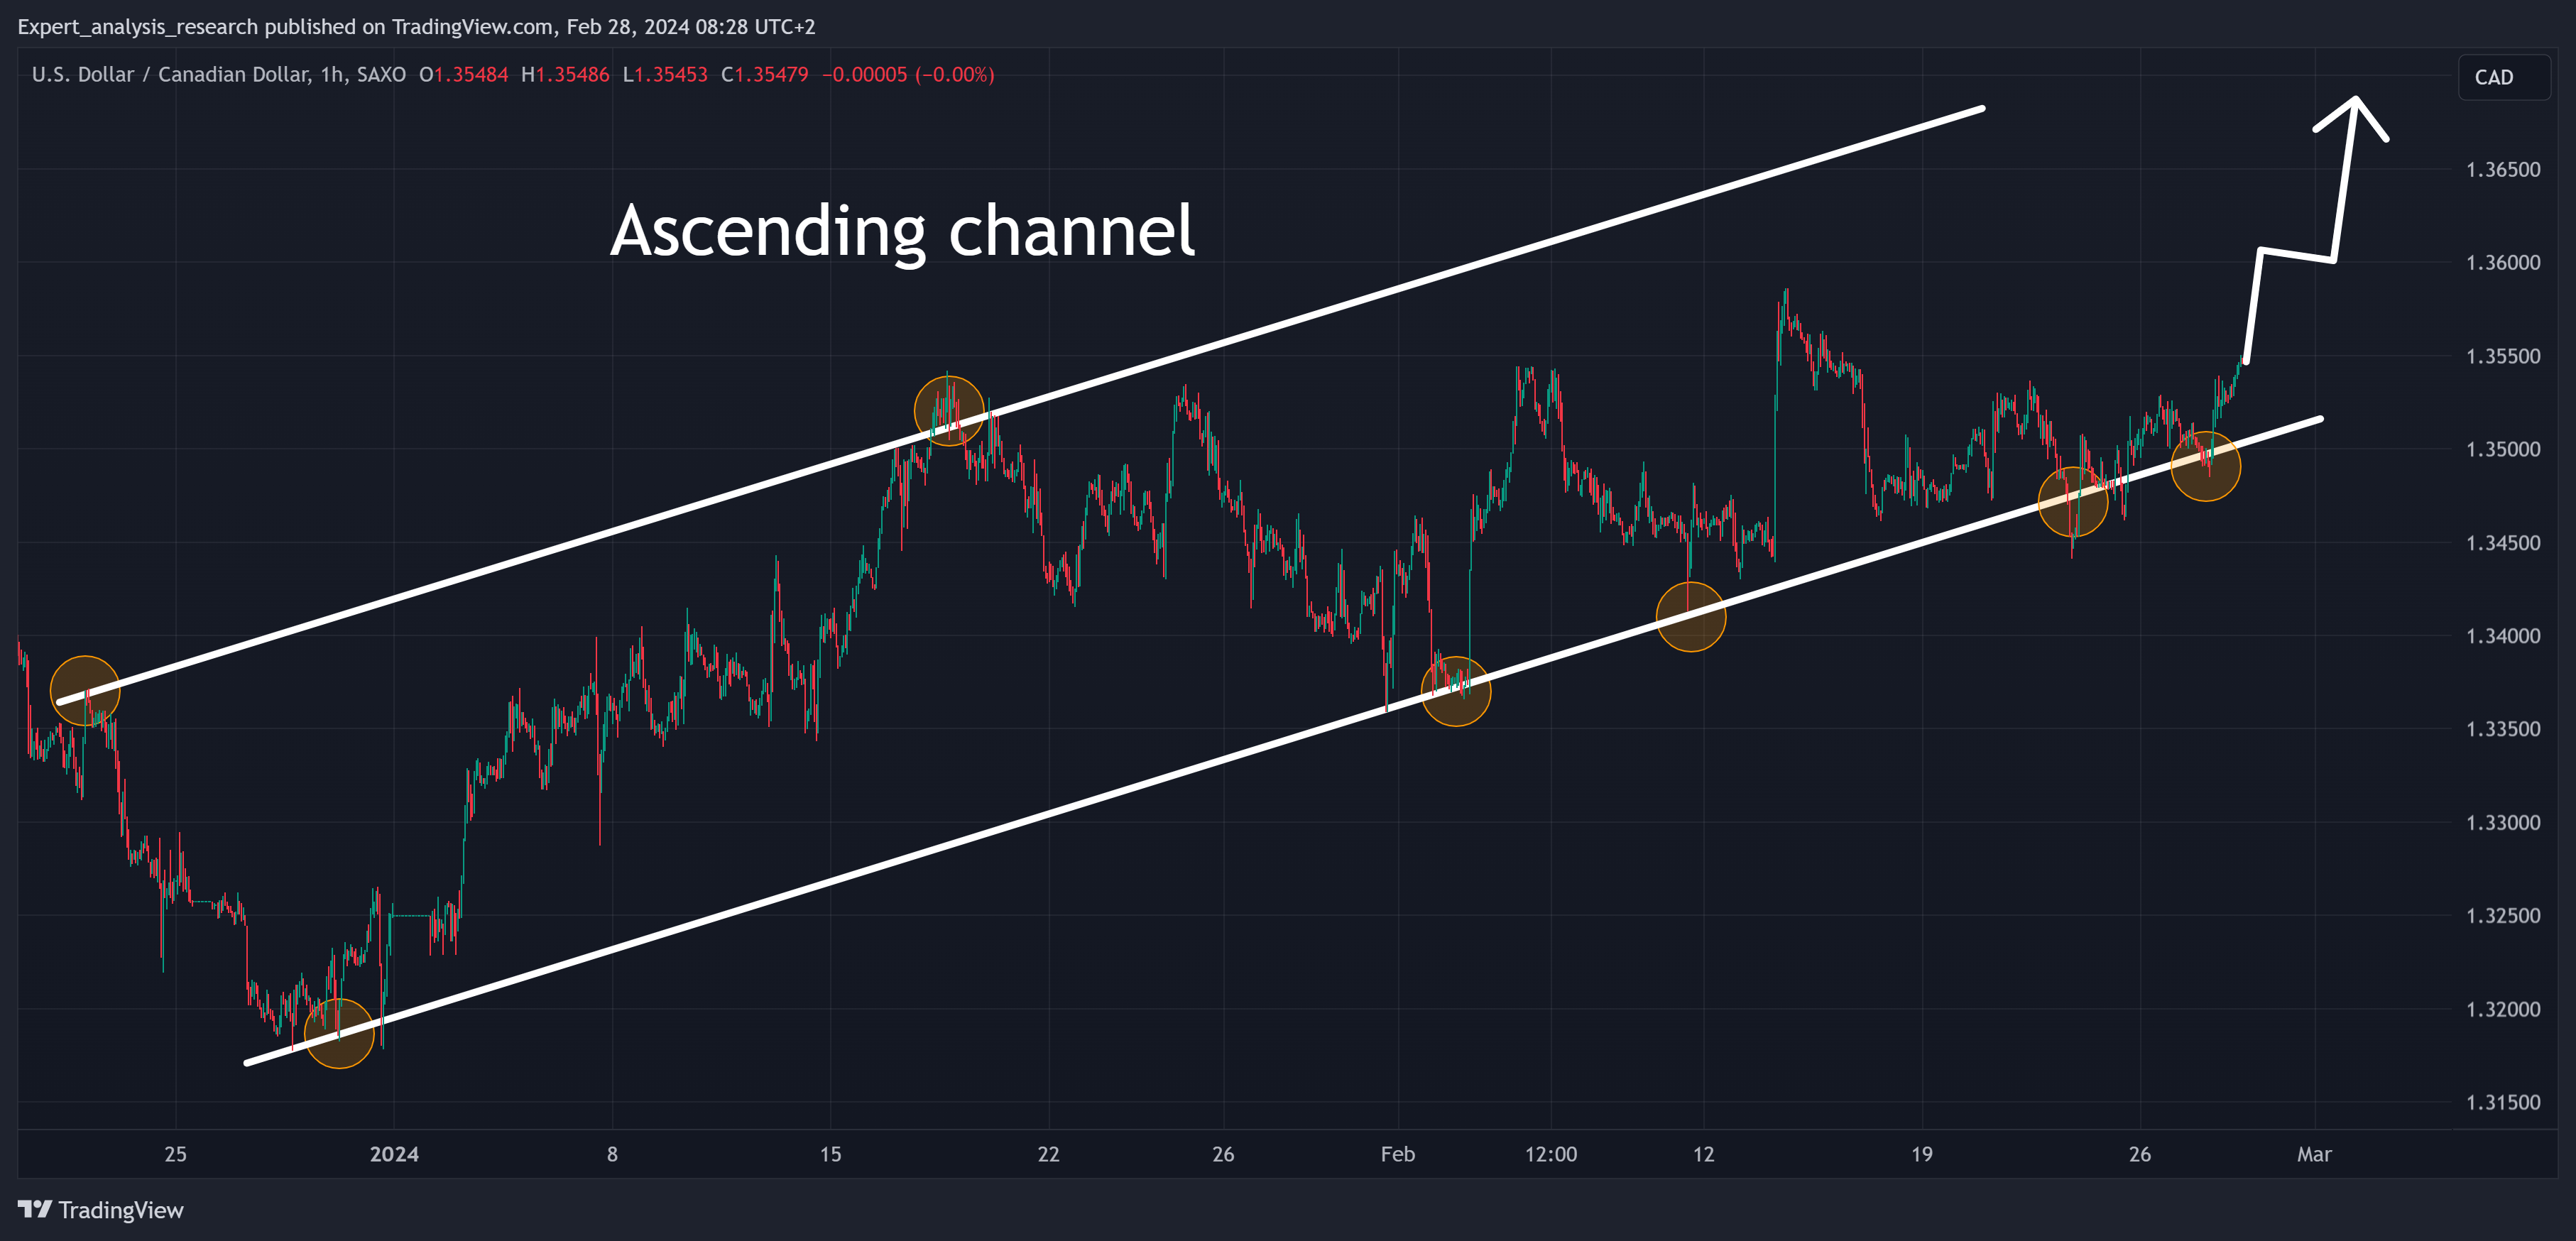This screenshot has width=2576, height=1241.
Task: Click the close price value 1.35479
Action: [x=772, y=74]
